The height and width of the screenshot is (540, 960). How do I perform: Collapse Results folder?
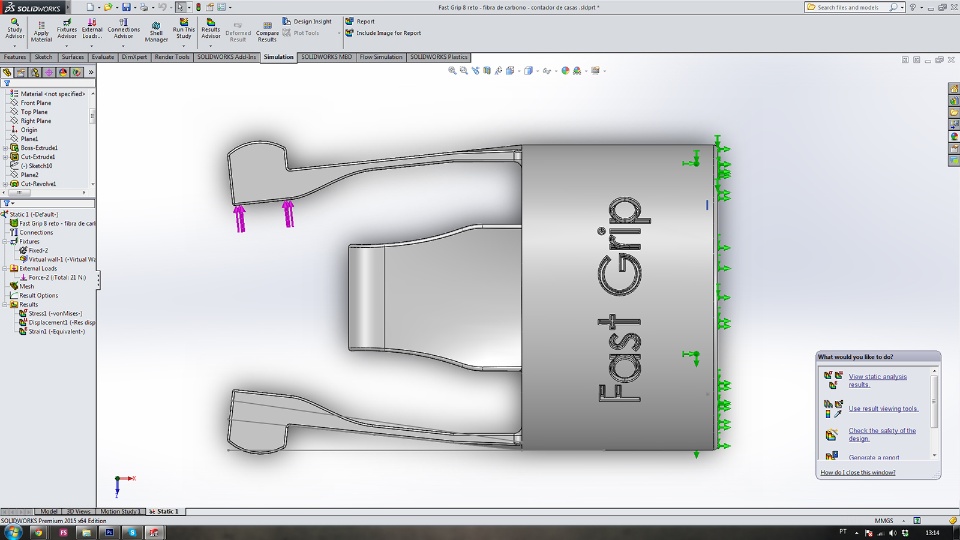pos(6,305)
